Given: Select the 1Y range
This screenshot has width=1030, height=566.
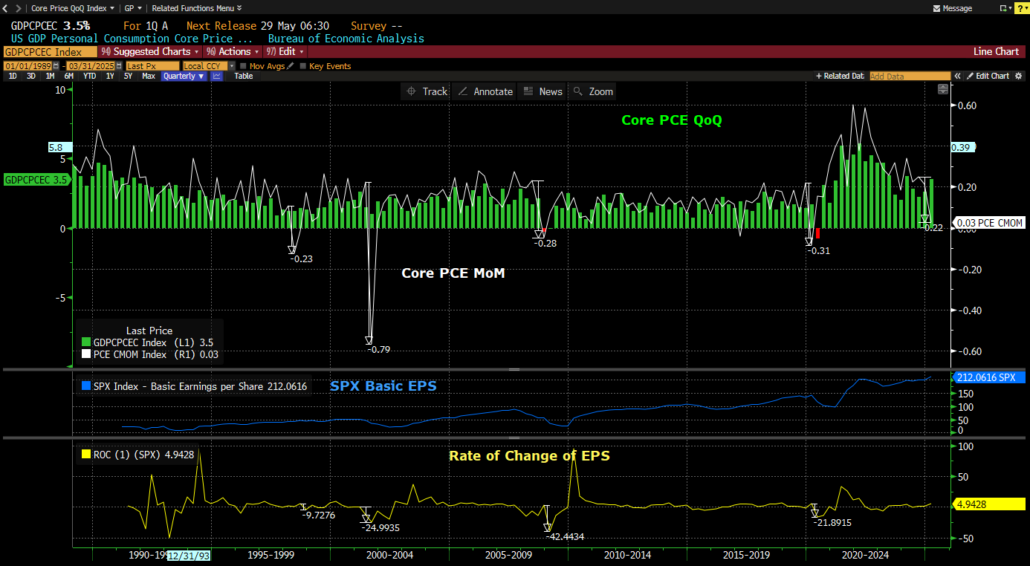Looking at the screenshot, I should [x=110, y=76].
